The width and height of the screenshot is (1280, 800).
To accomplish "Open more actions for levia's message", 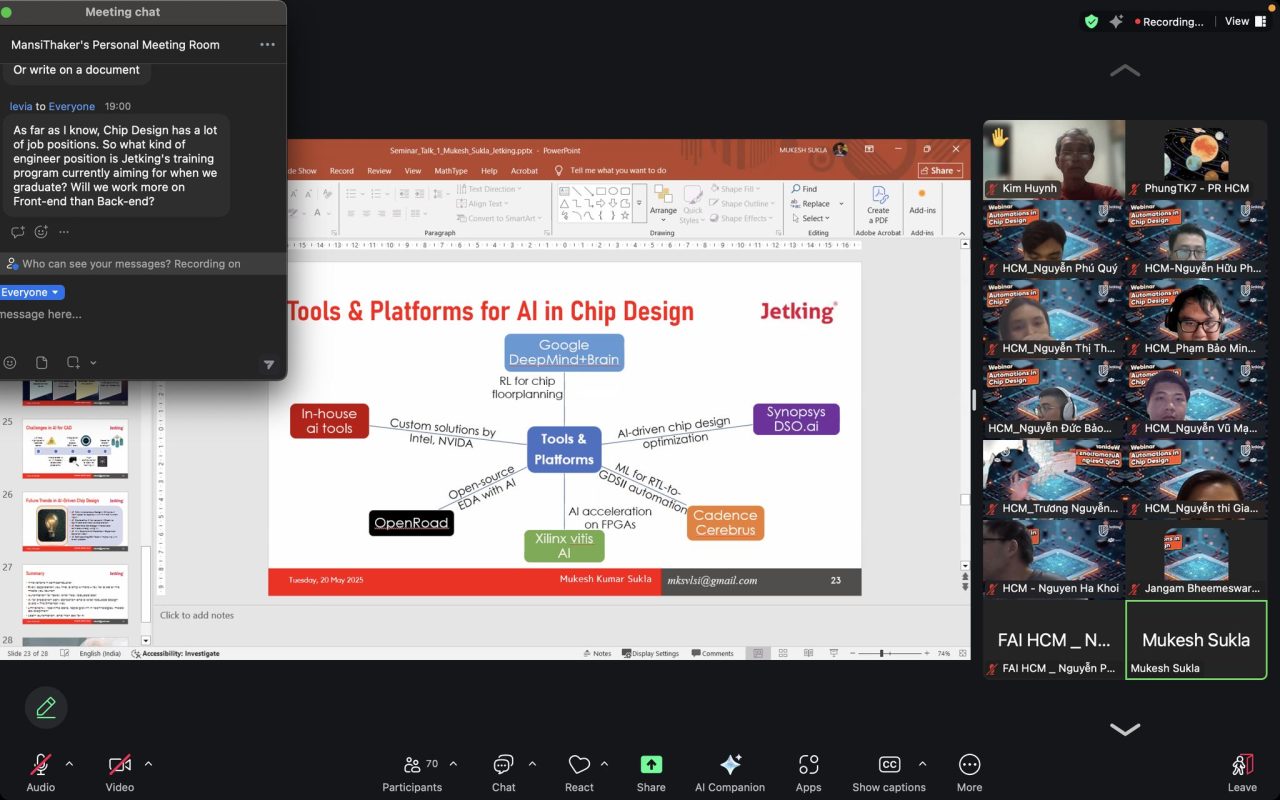I will (64, 232).
